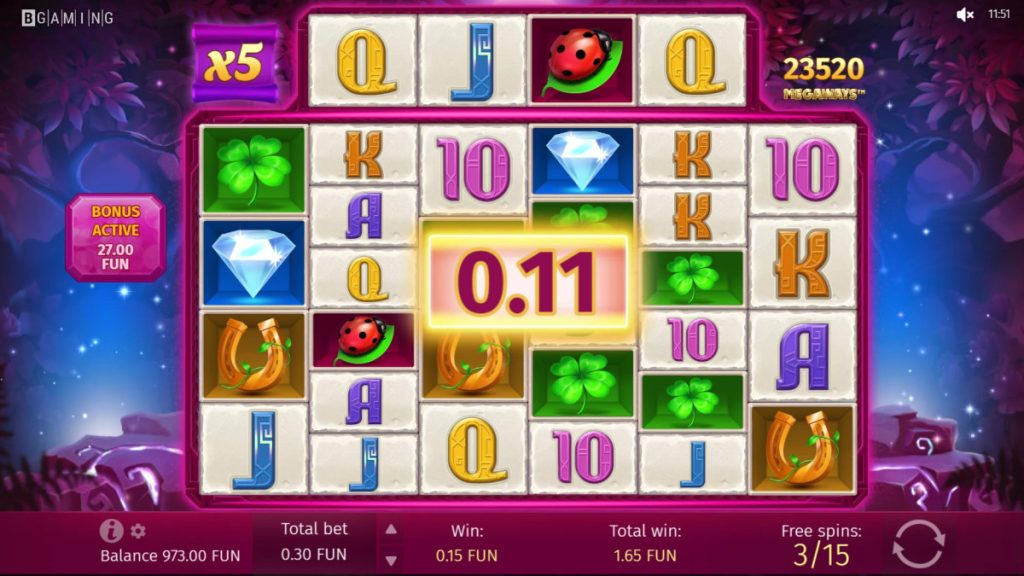Click the Free spins 3/15 counter

pos(821,544)
